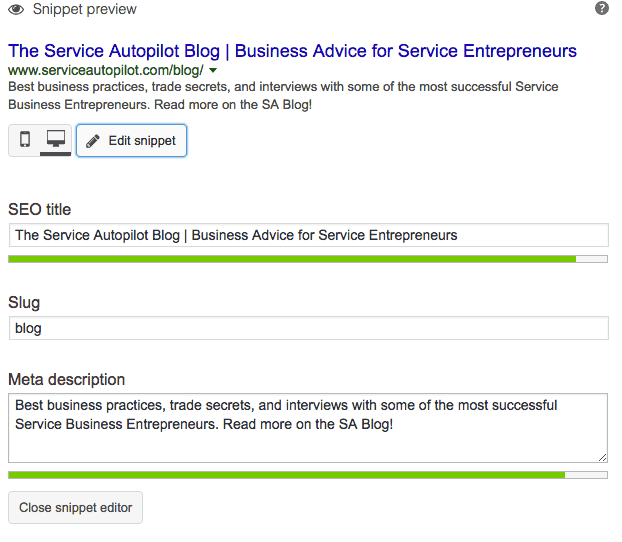Viewport: 622px width, 542px height.
Task: Click the meta description length progress bar
Action: coord(308,475)
